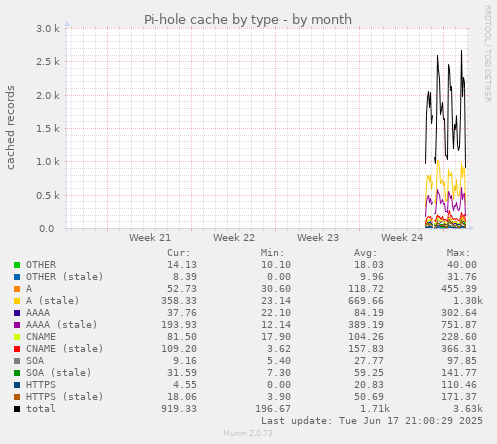The height and width of the screenshot is (444, 497).
Task: Click the HTTPS legend swatch
Action: click(x=17, y=385)
